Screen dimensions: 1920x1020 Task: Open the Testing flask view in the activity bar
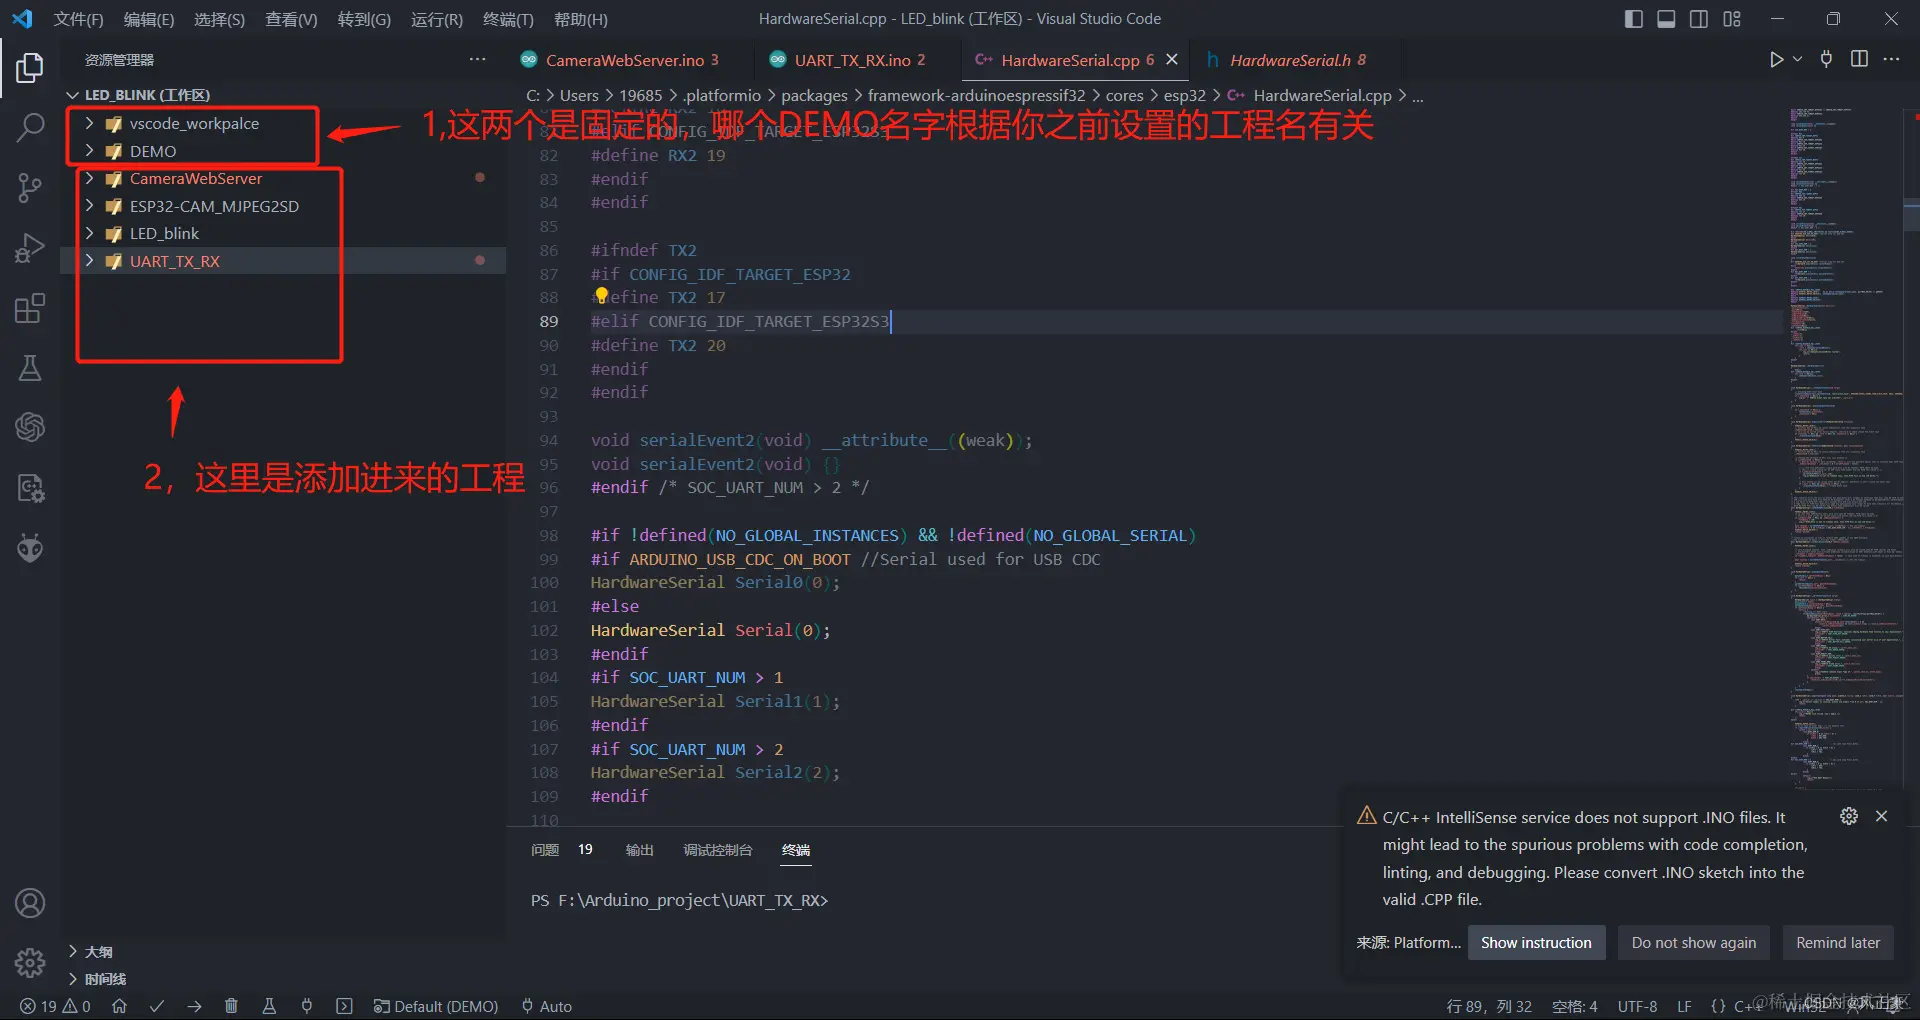30,368
